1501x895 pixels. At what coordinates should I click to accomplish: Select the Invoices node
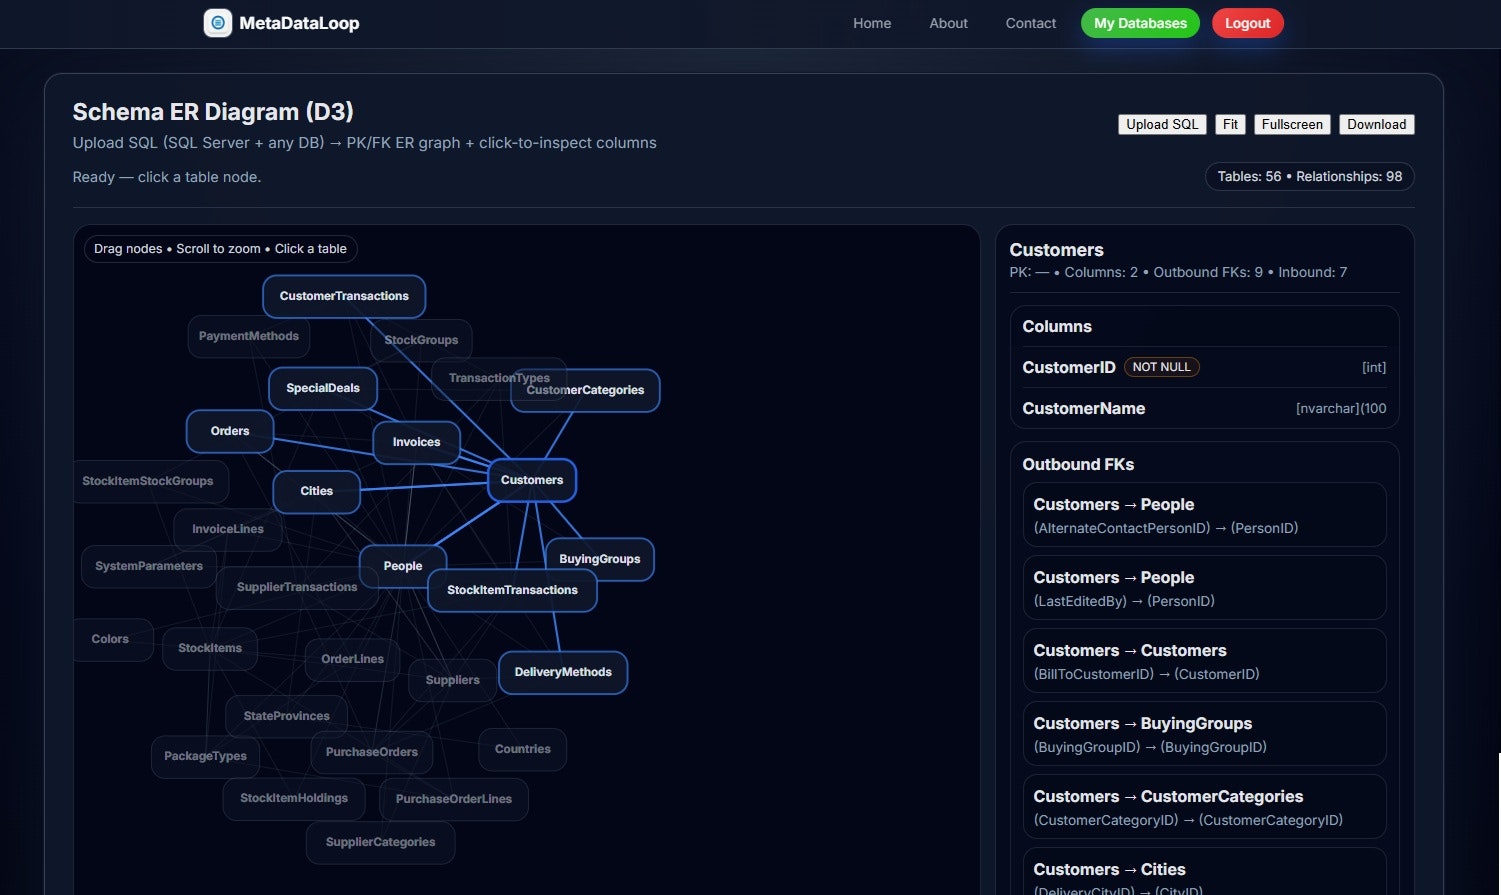coord(416,442)
